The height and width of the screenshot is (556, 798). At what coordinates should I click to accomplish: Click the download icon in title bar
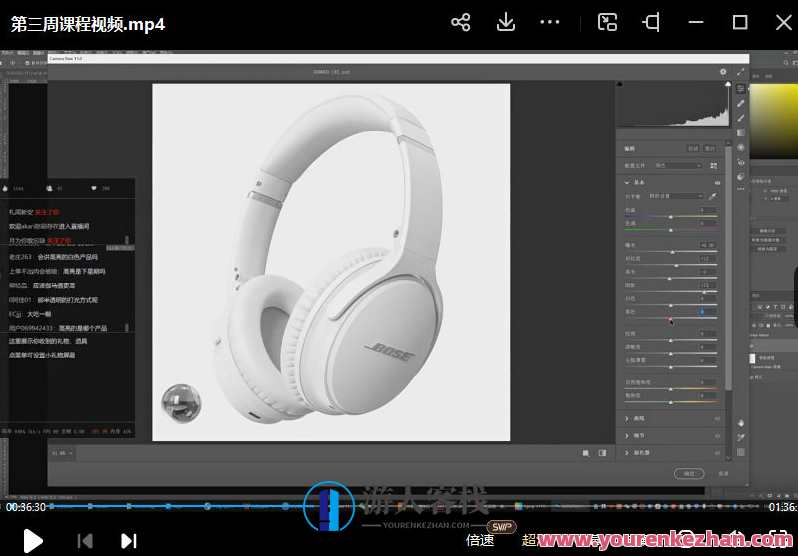506,22
